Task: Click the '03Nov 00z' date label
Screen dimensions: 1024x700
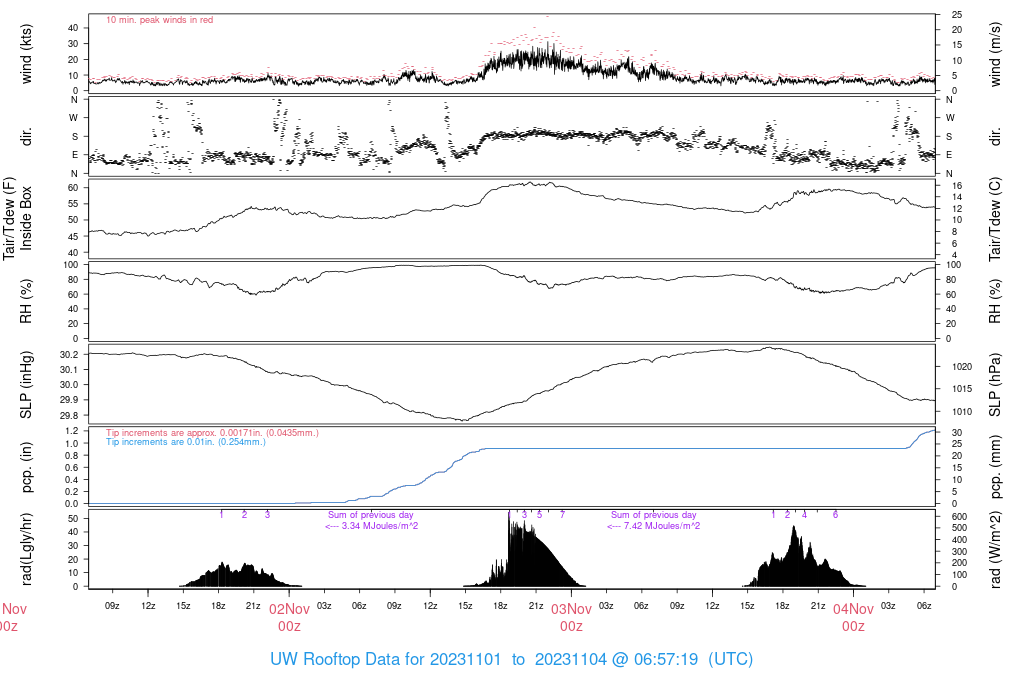Action: point(571,617)
